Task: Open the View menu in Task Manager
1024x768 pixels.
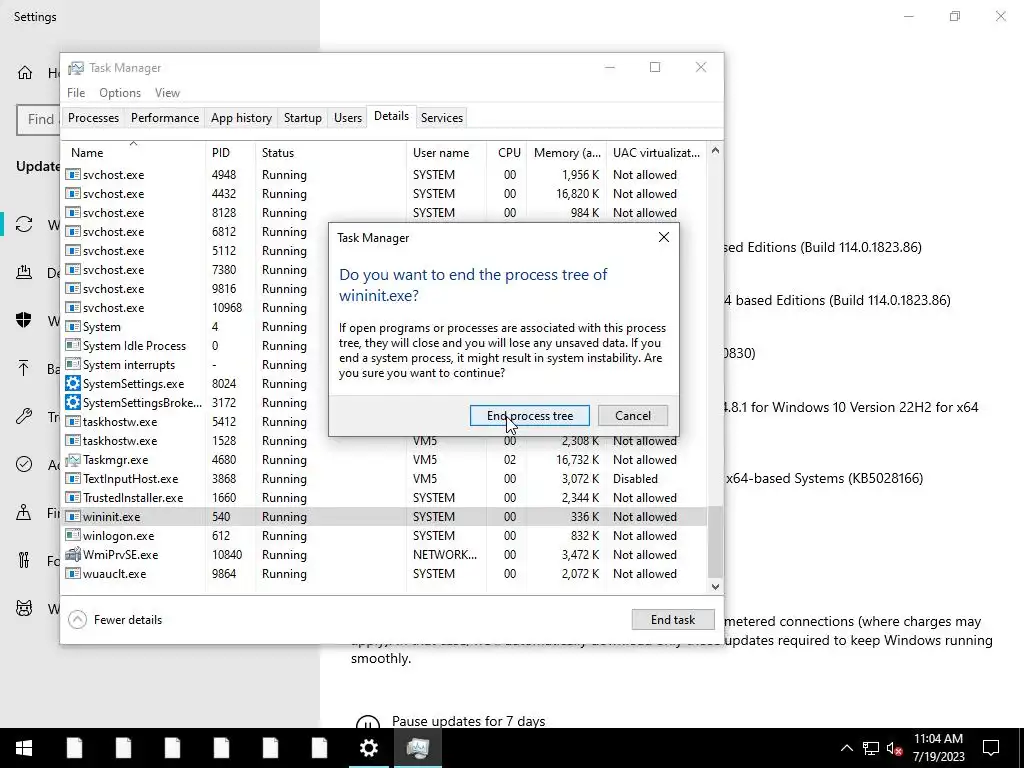Action: pyautogui.click(x=167, y=93)
